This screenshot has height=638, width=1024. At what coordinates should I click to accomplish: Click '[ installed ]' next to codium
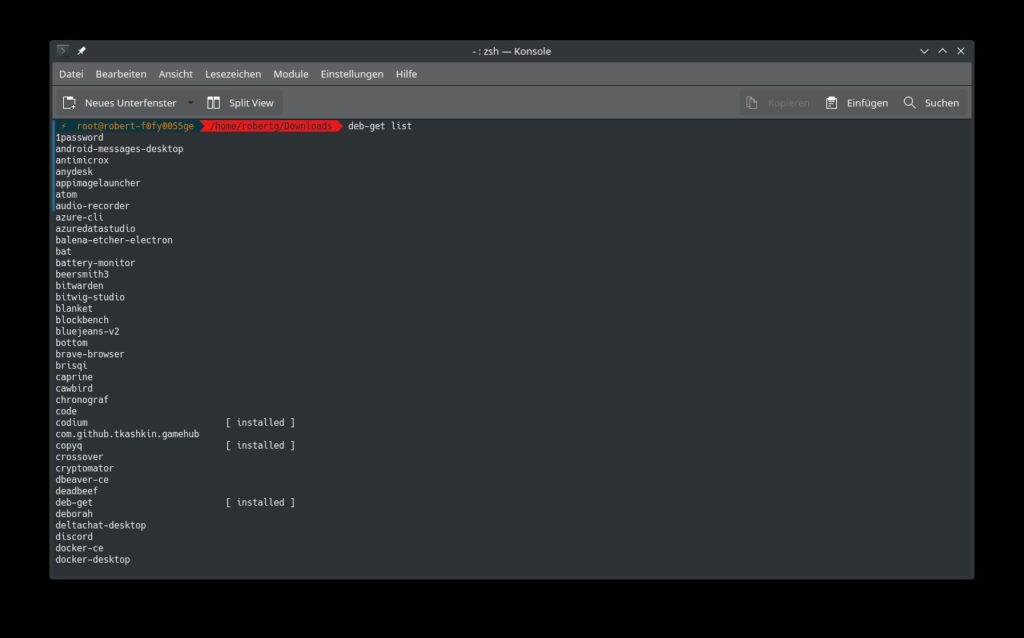click(x=261, y=423)
